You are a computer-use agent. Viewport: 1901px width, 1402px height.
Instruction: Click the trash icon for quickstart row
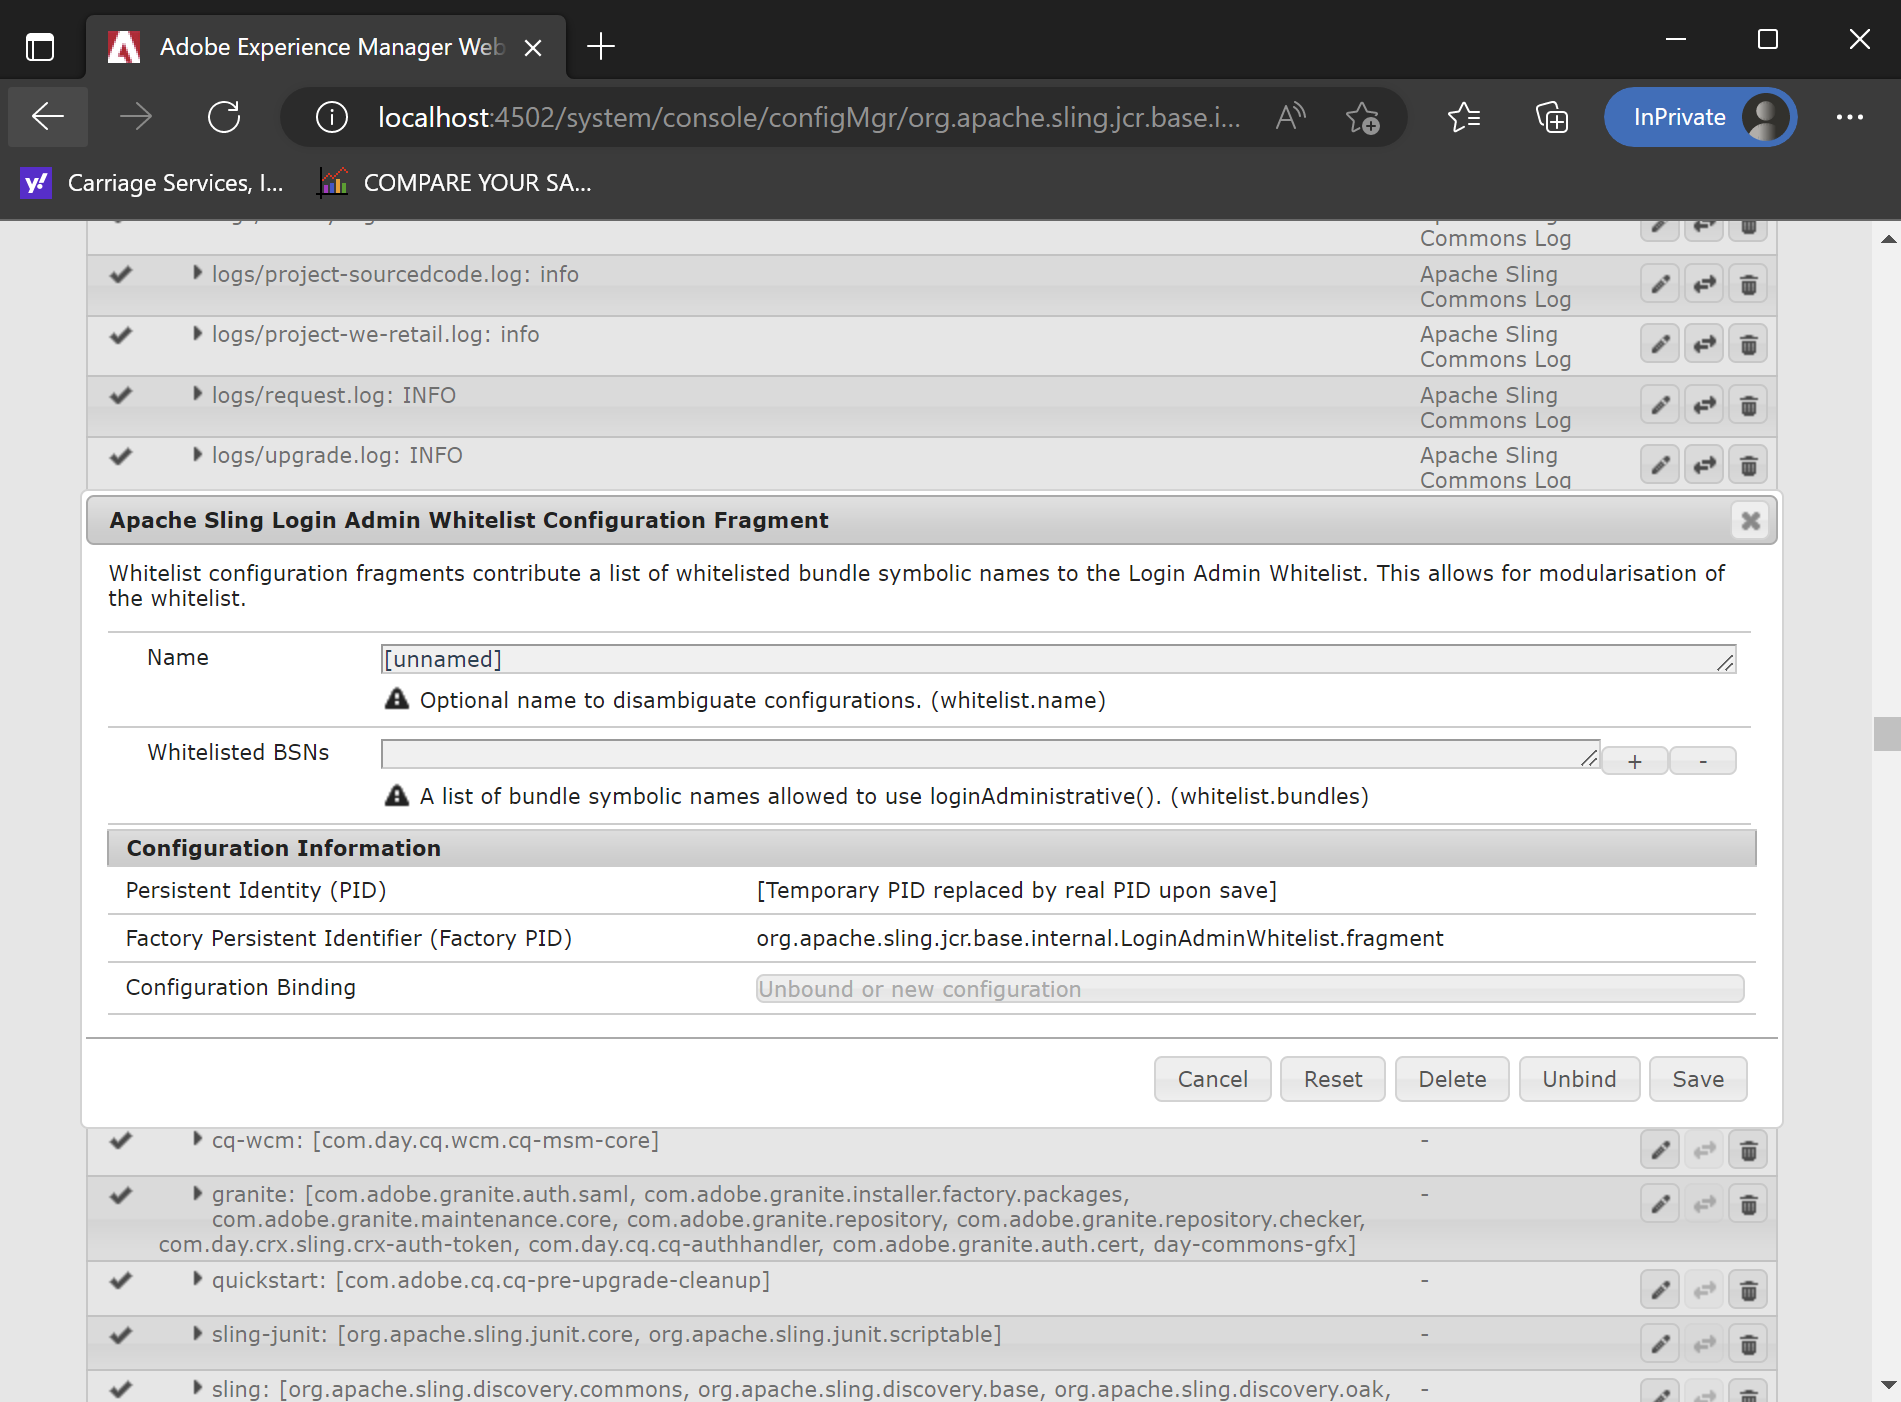tap(1748, 1291)
